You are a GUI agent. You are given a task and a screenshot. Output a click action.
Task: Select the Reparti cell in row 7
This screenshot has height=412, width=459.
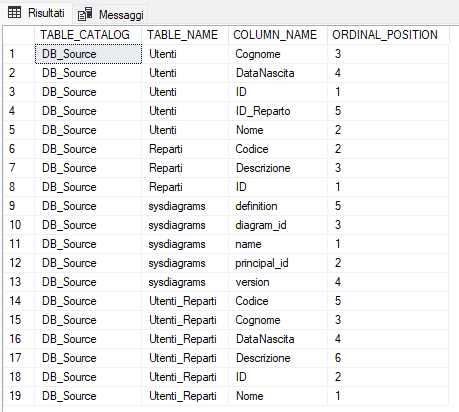pos(185,168)
